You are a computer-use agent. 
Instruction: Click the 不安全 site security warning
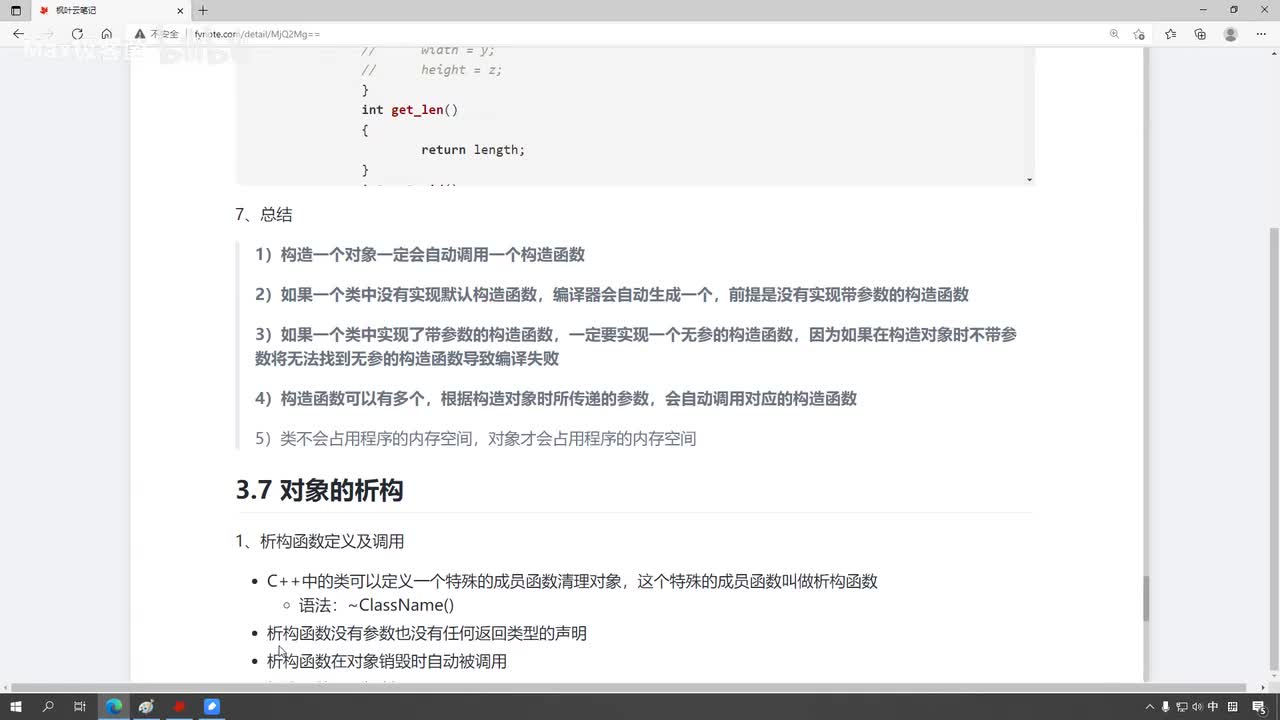(x=156, y=34)
